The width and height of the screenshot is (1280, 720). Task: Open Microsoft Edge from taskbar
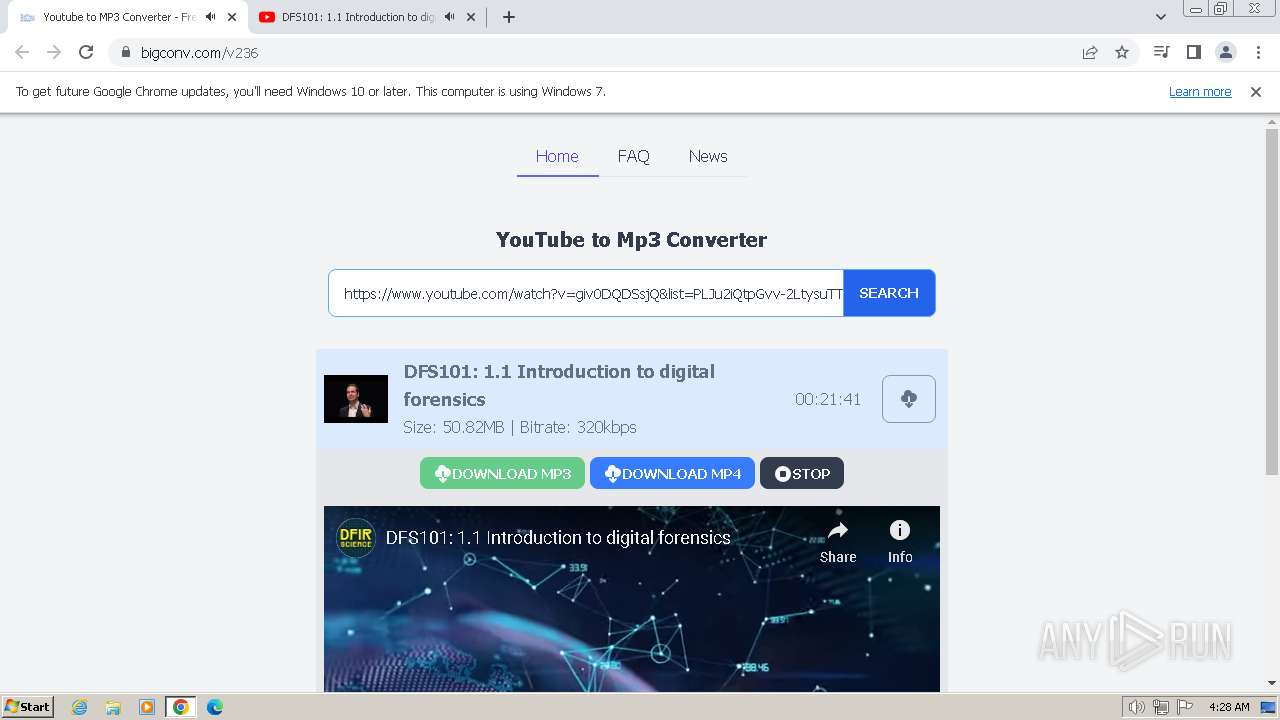pos(215,707)
